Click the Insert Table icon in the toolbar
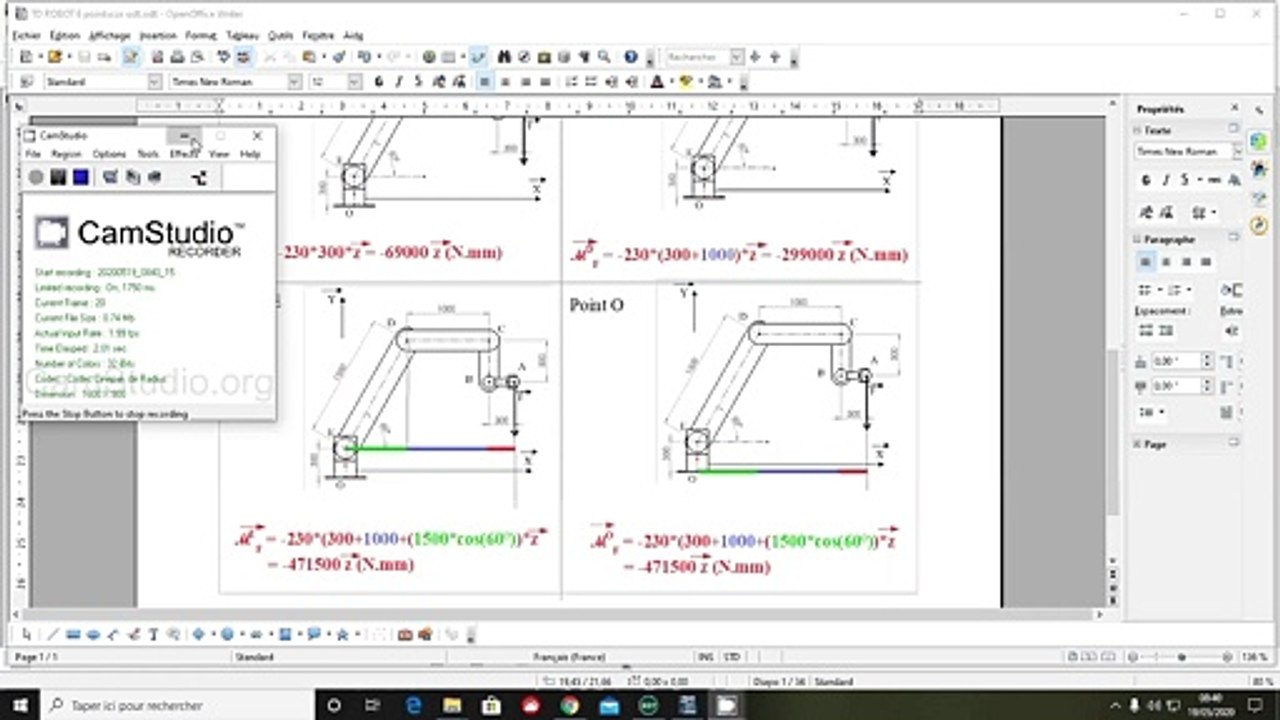The height and width of the screenshot is (720, 1280). [449, 58]
